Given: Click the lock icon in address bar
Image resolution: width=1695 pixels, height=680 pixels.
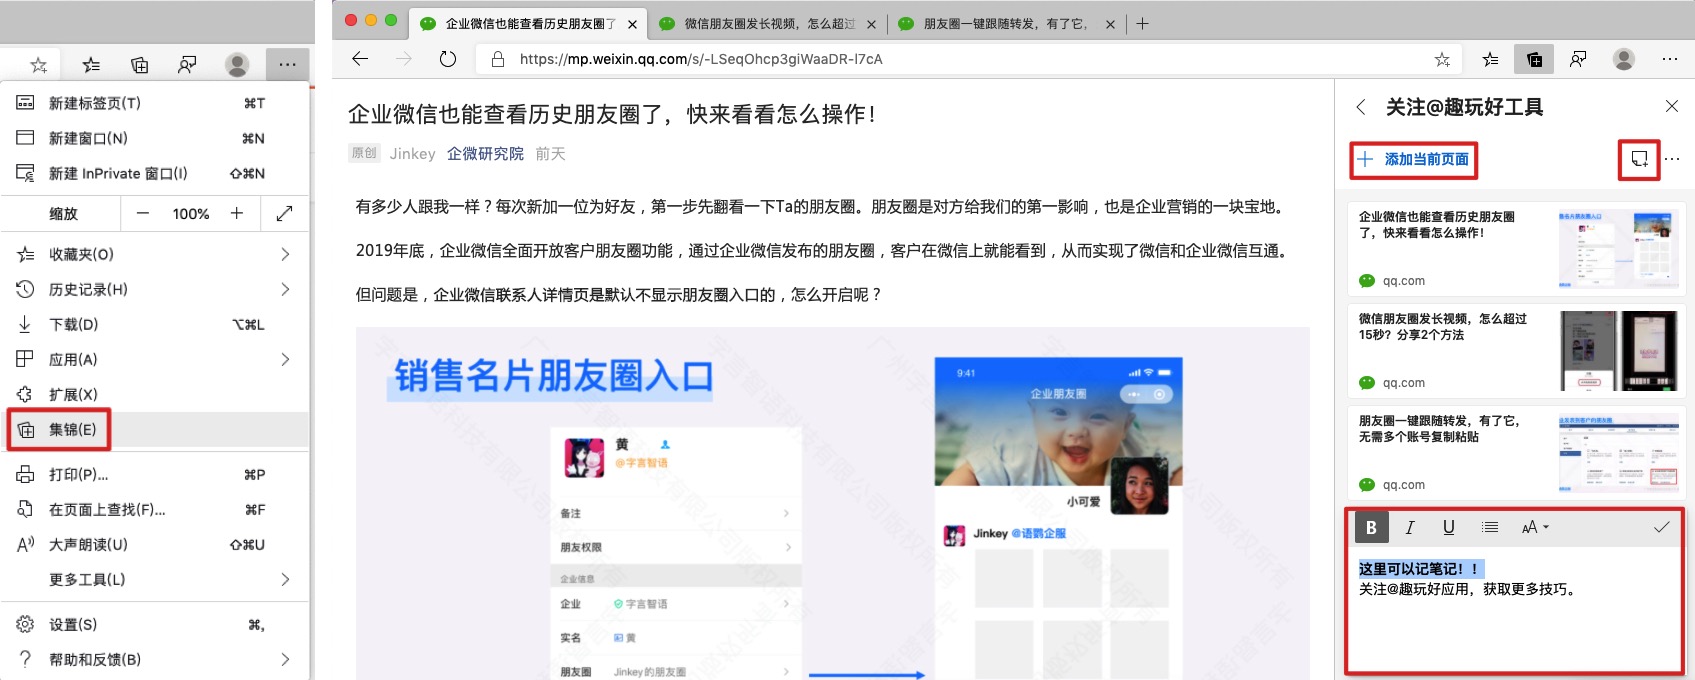Looking at the screenshot, I should (x=498, y=59).
